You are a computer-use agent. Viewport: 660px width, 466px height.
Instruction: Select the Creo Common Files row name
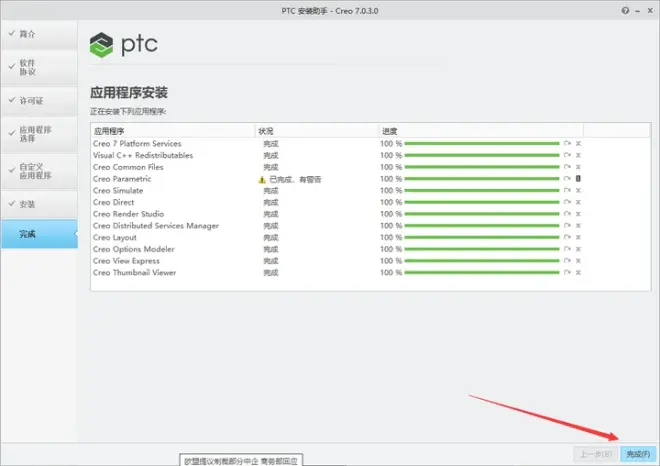click(128, 167)
